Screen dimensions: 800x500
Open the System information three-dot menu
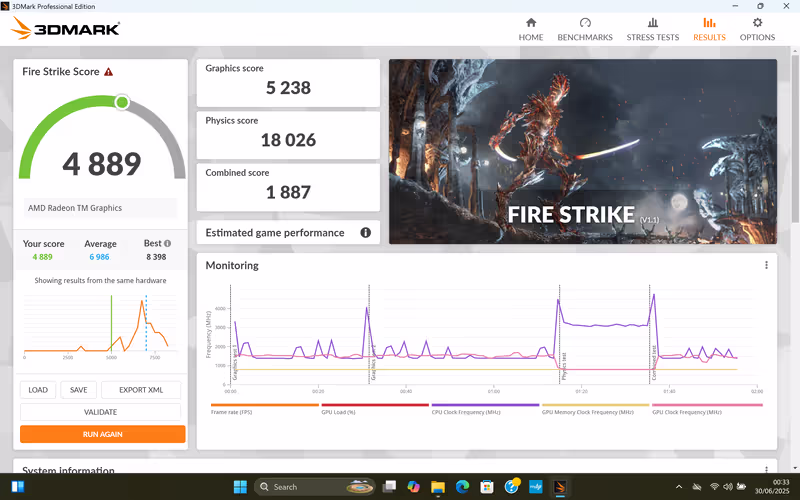point(766,469)
